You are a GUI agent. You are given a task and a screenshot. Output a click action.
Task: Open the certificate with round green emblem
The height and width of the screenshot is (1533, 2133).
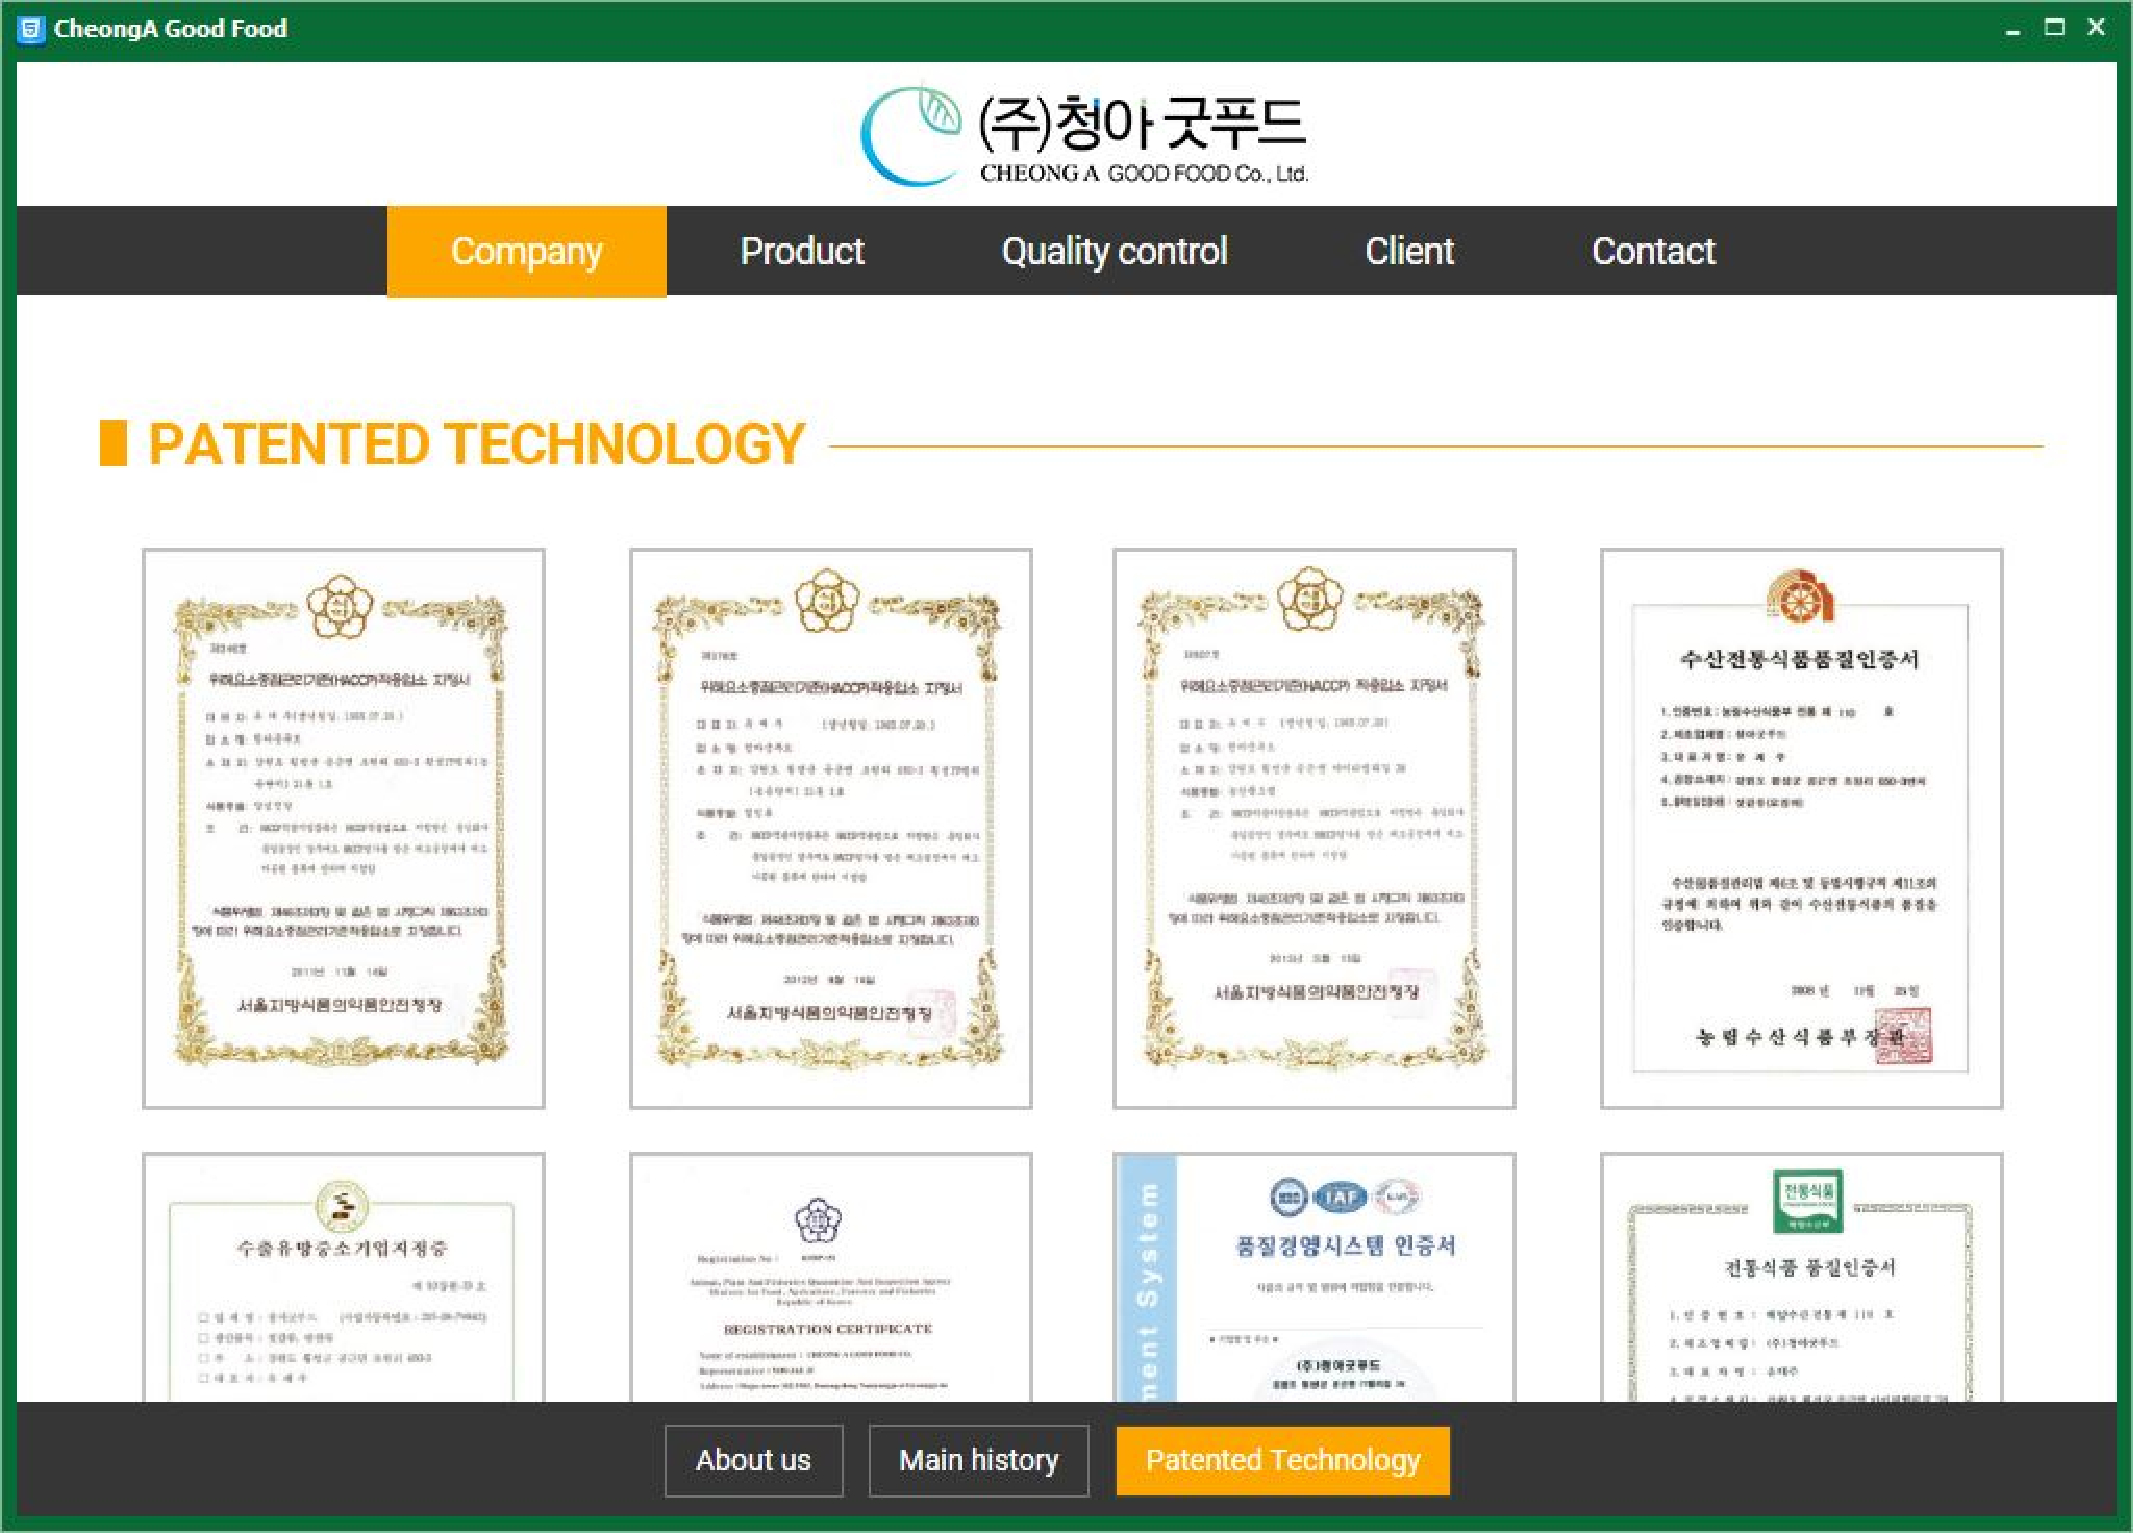point(344,1277)
